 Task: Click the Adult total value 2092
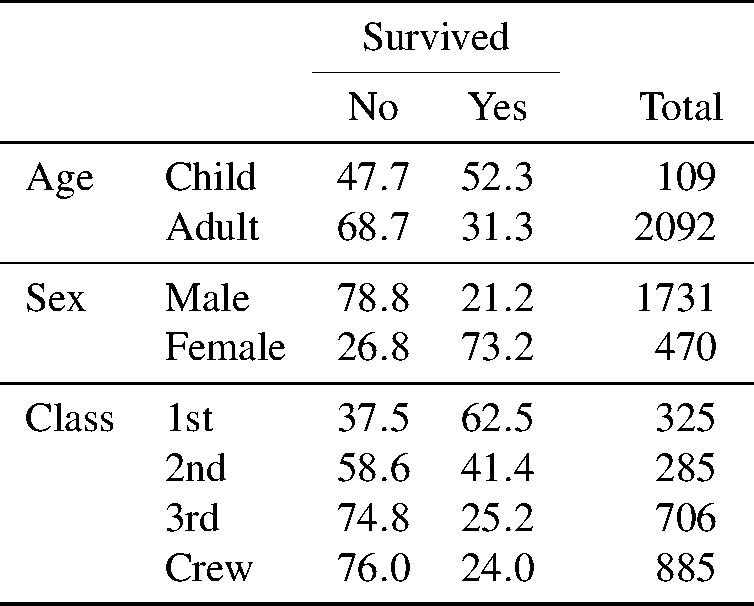(x=675, y=228)
